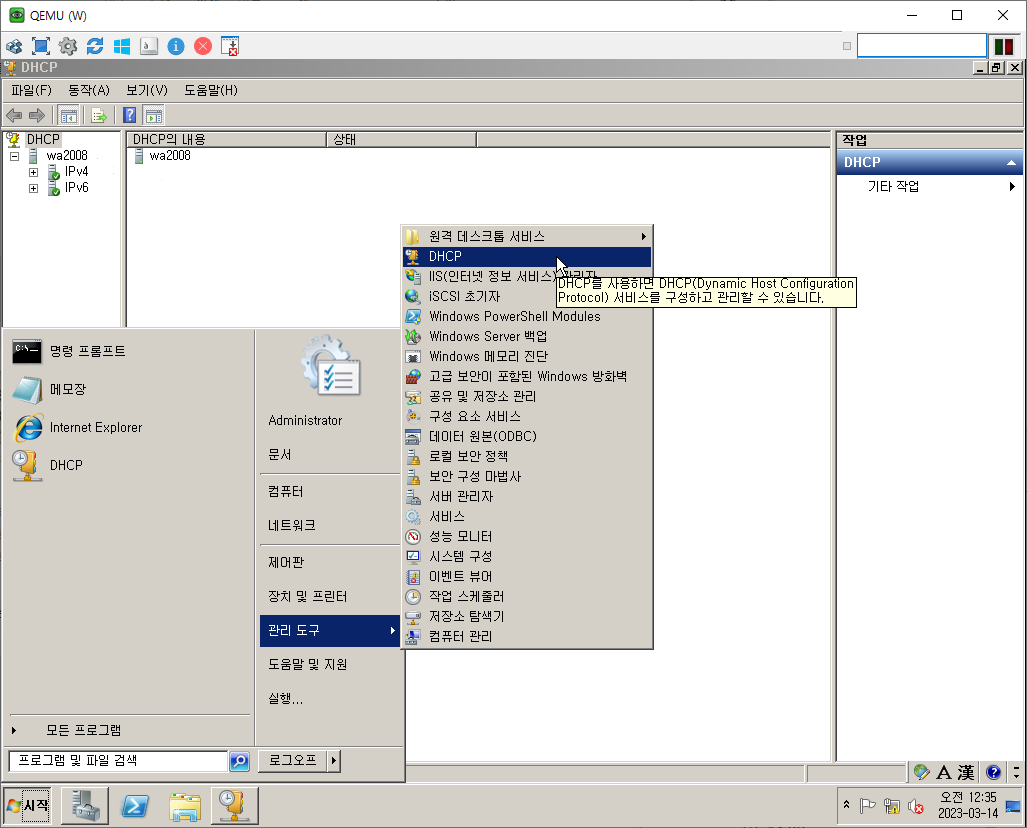
Task: Click the 시작 button
Action: (28, 806)
